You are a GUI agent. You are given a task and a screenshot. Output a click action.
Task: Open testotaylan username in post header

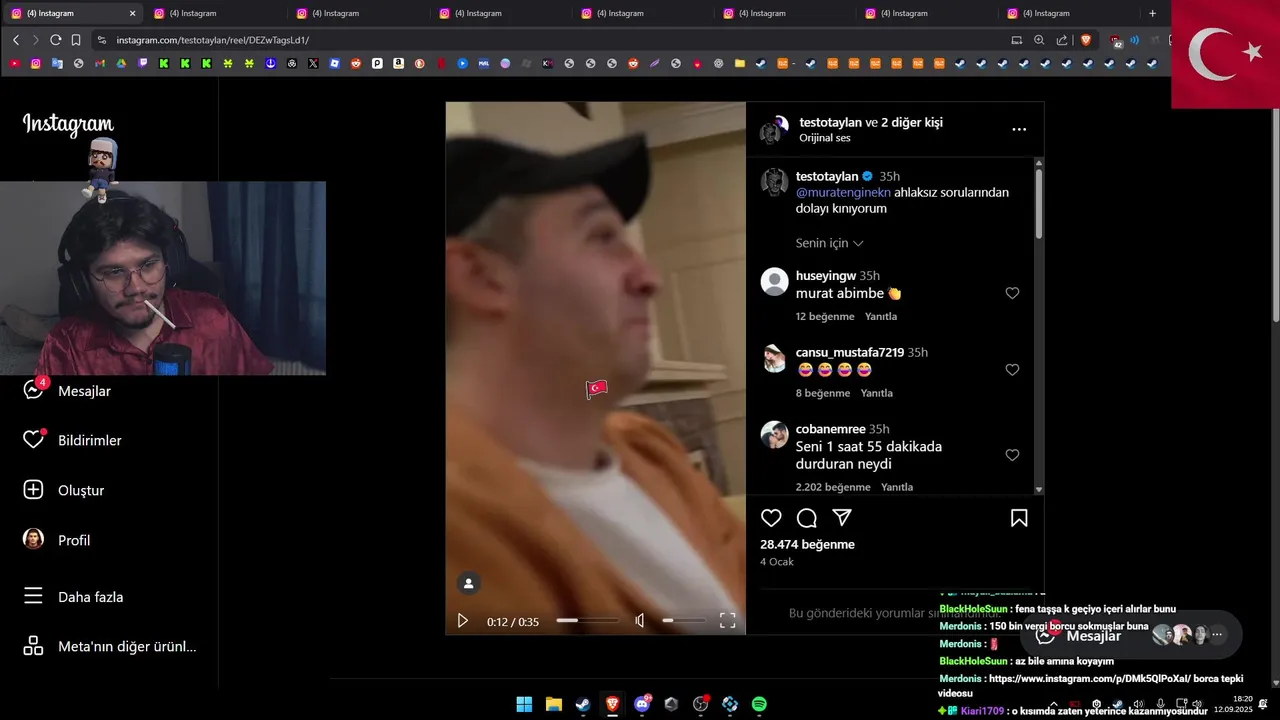pos(830,122)
